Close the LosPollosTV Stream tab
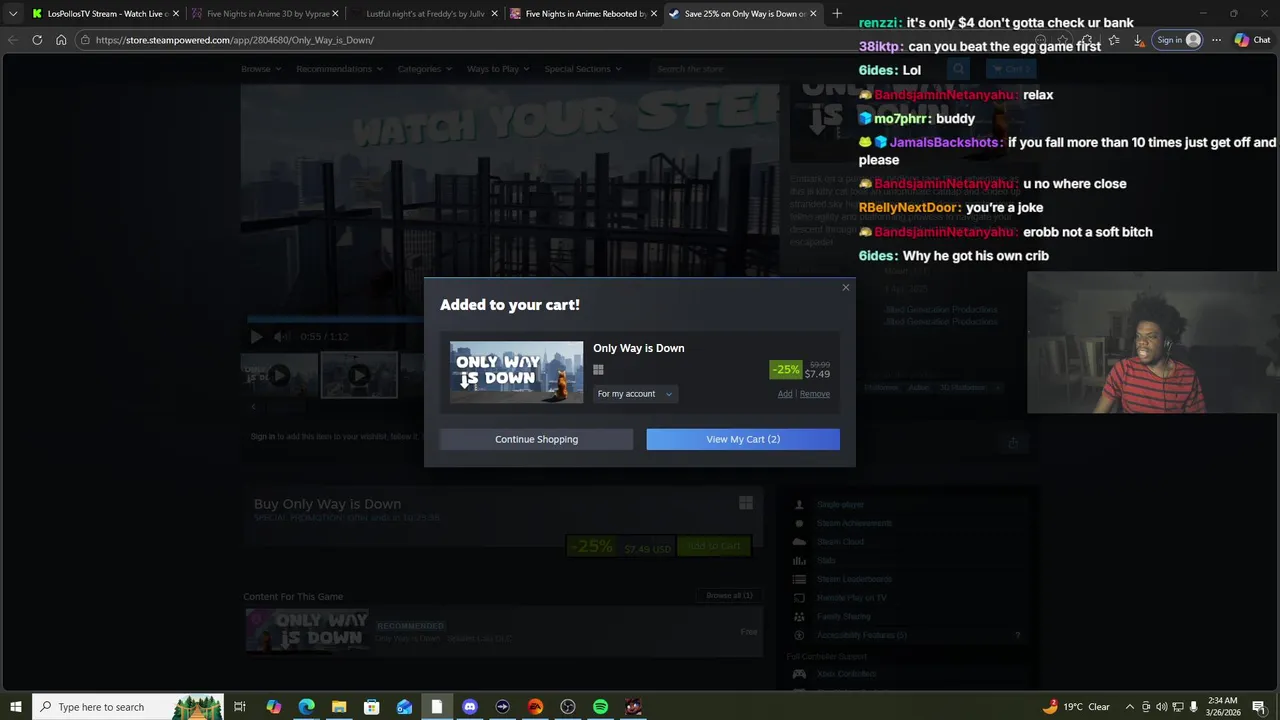This screenshot has height=720, width=1280. [176, 14]
